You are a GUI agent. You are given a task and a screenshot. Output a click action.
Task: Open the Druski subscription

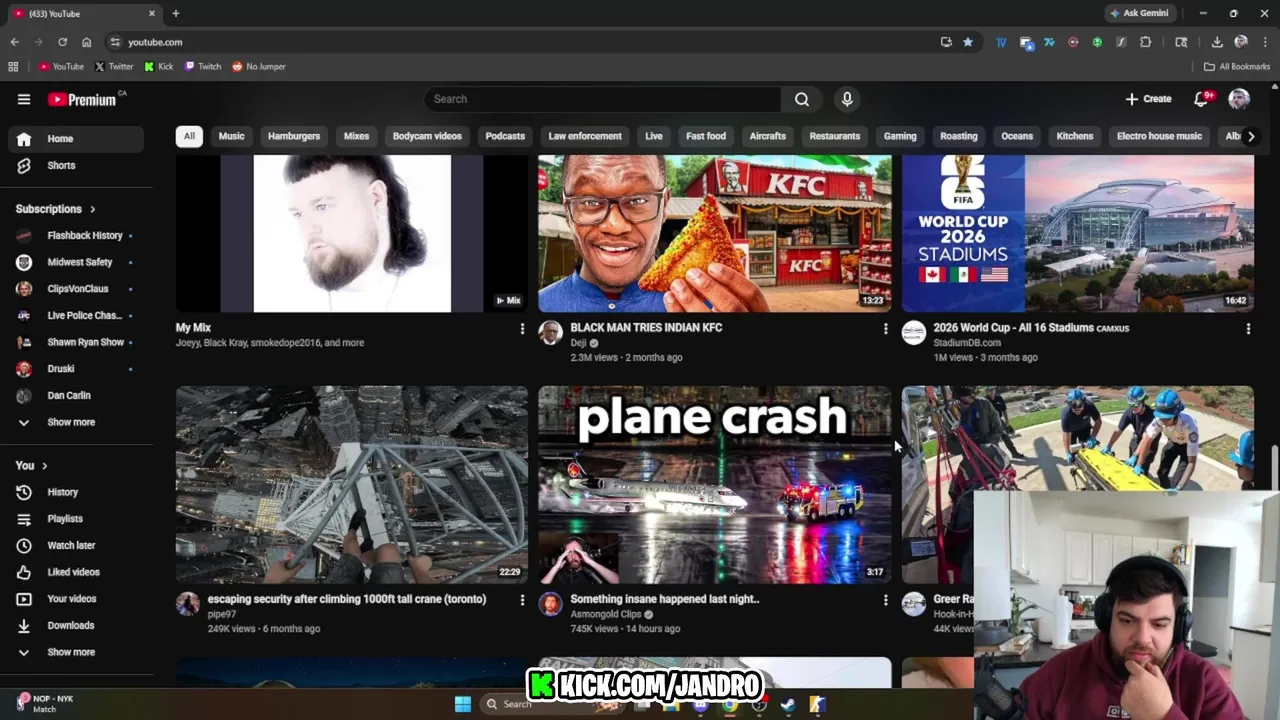pyautogui.click(x=76, y=369)
